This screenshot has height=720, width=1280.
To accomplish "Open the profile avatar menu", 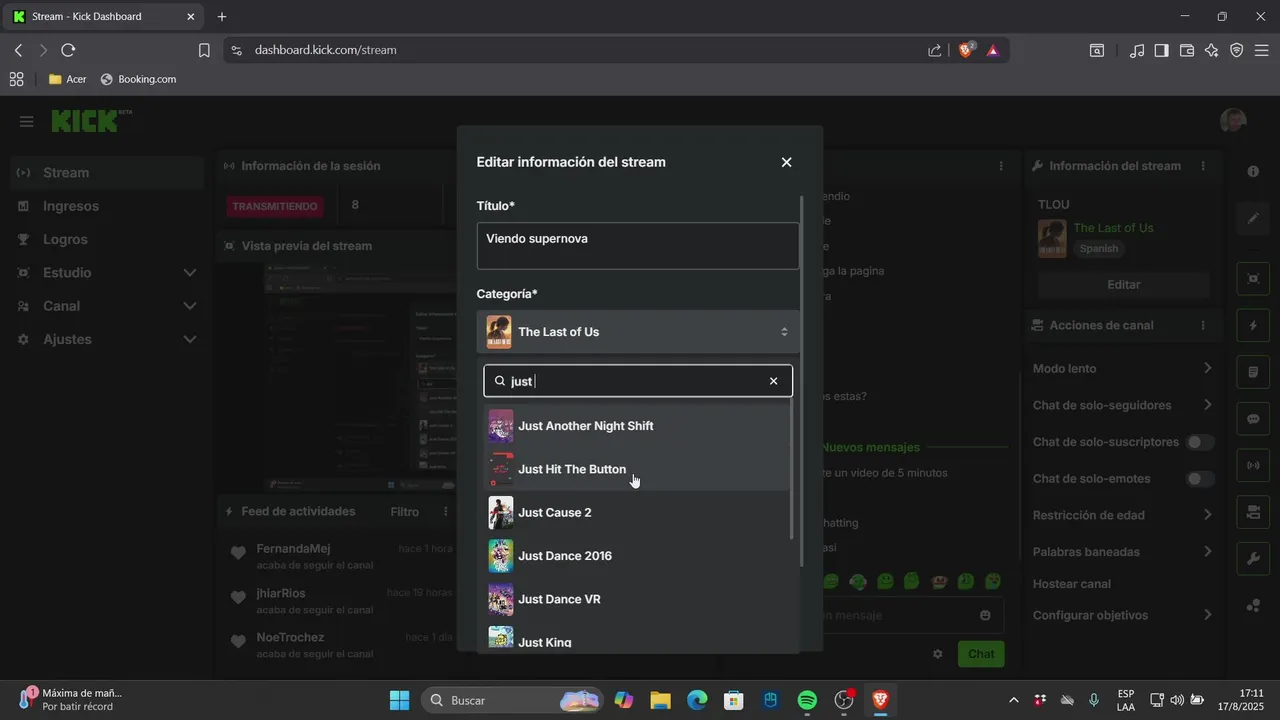I will [1233, 121].
